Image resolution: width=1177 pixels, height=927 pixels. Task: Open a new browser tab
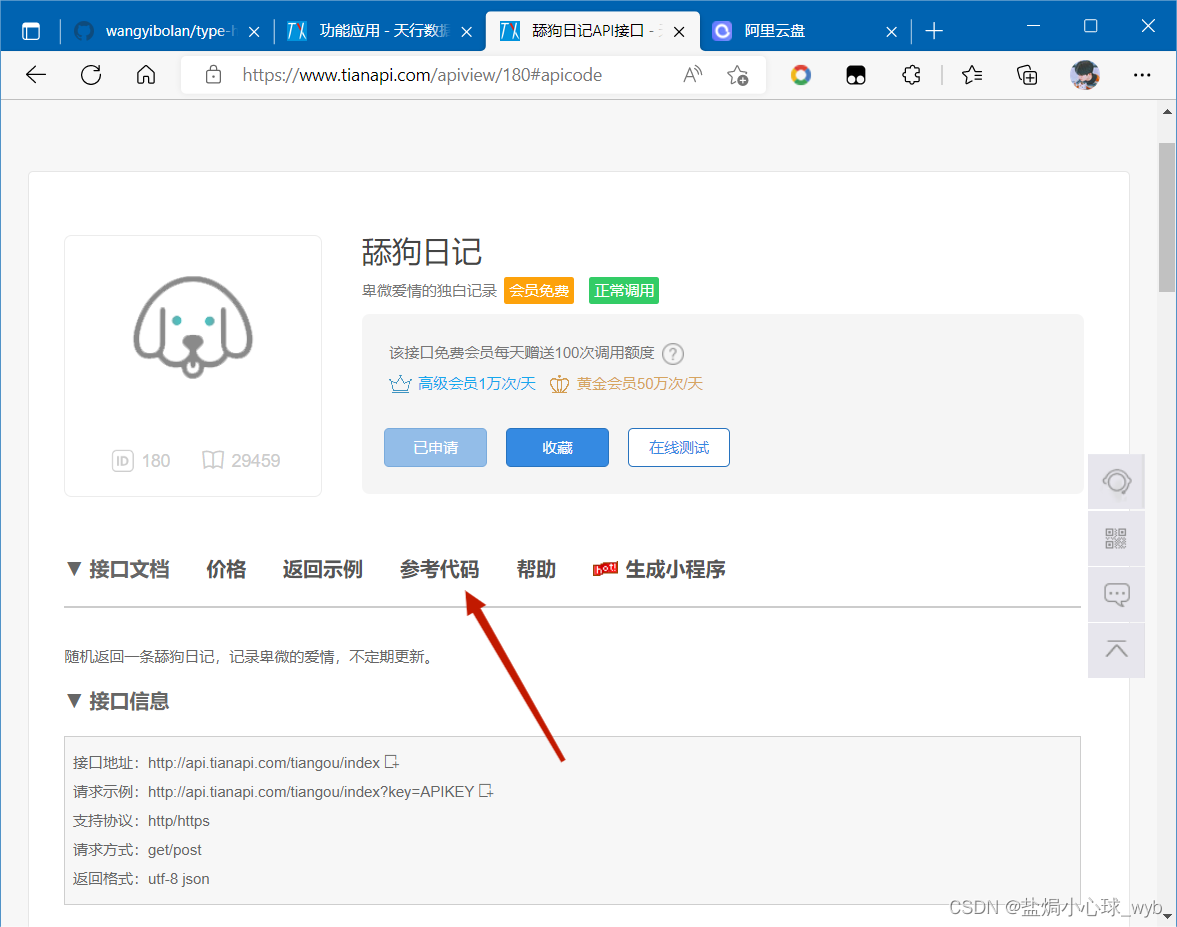click(934, 31)
